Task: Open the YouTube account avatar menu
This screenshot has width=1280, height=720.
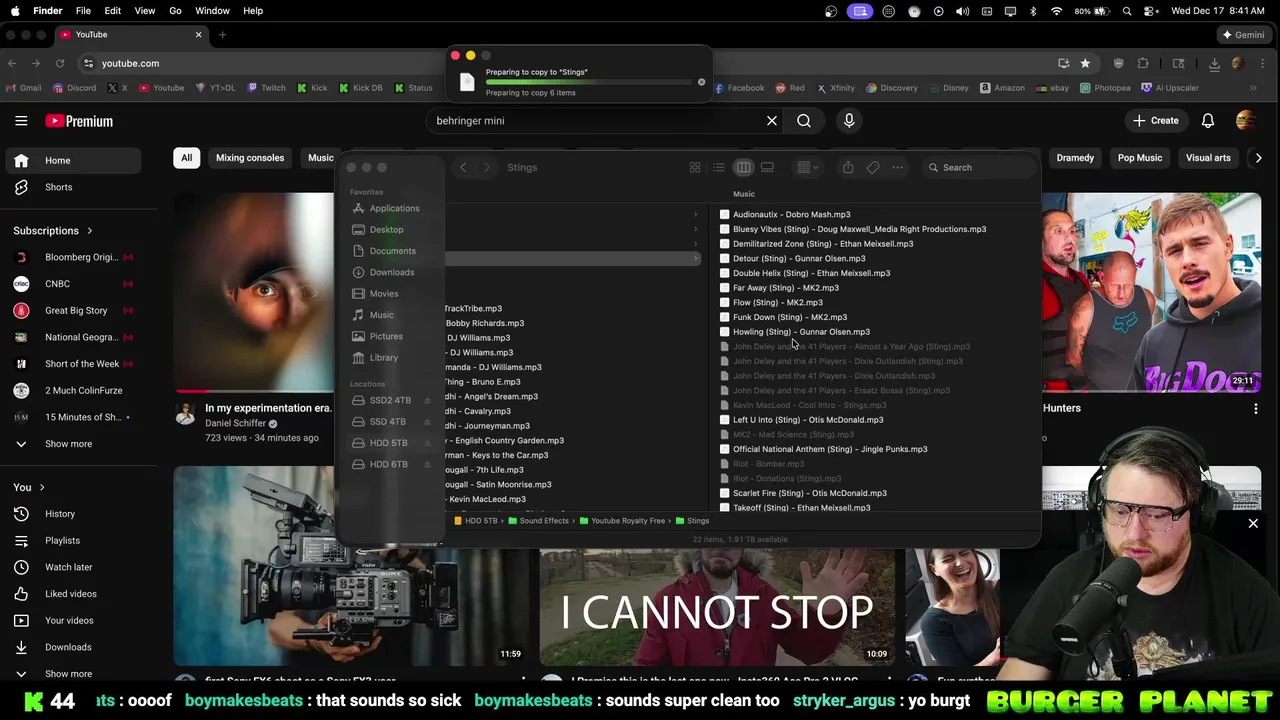Action: (x=1246, y=121)
